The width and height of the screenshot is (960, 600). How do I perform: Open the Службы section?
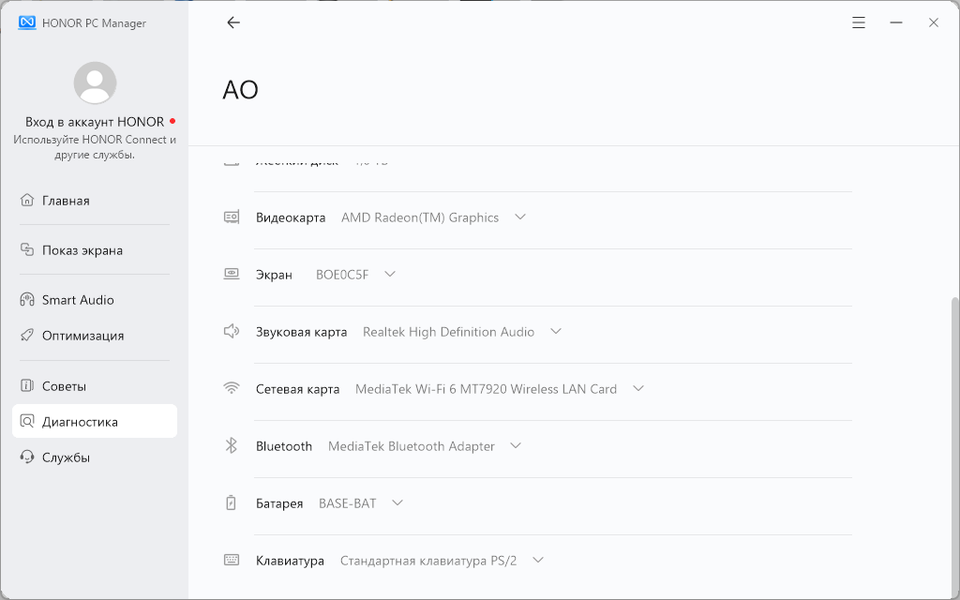[66, 458]
